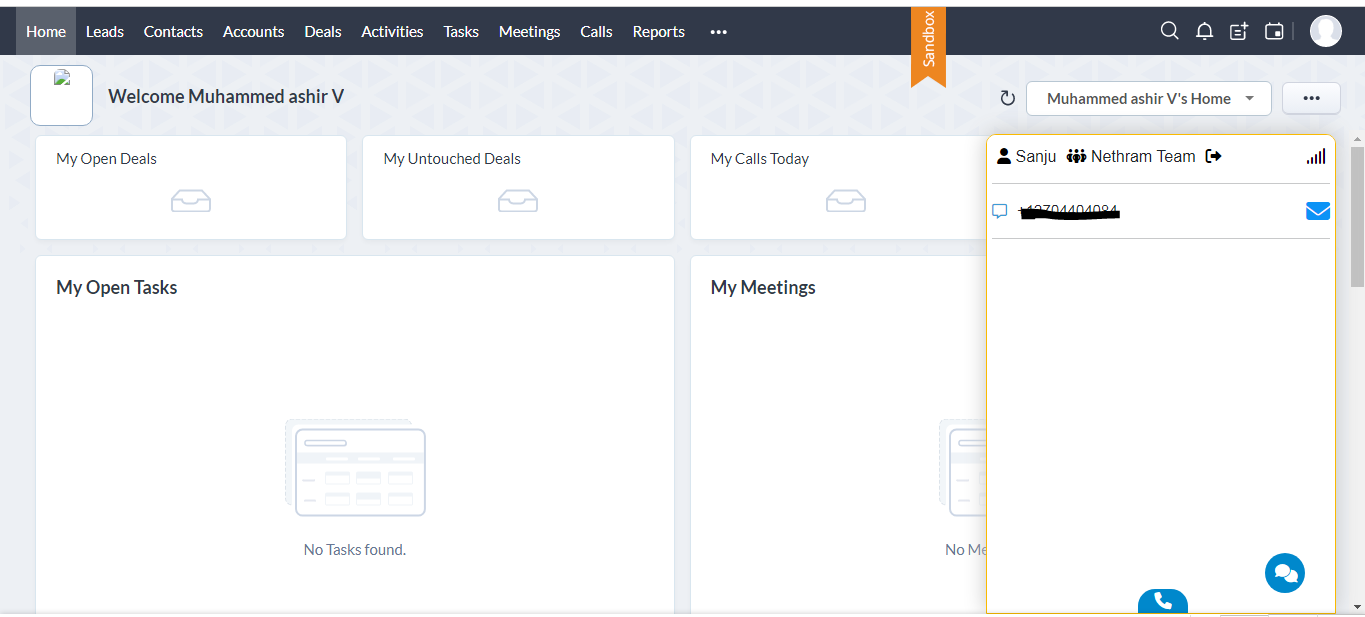This screenshot has width=1365, height=617.
Task: Click the blue envelope message icon
Action: (1317, 211)
